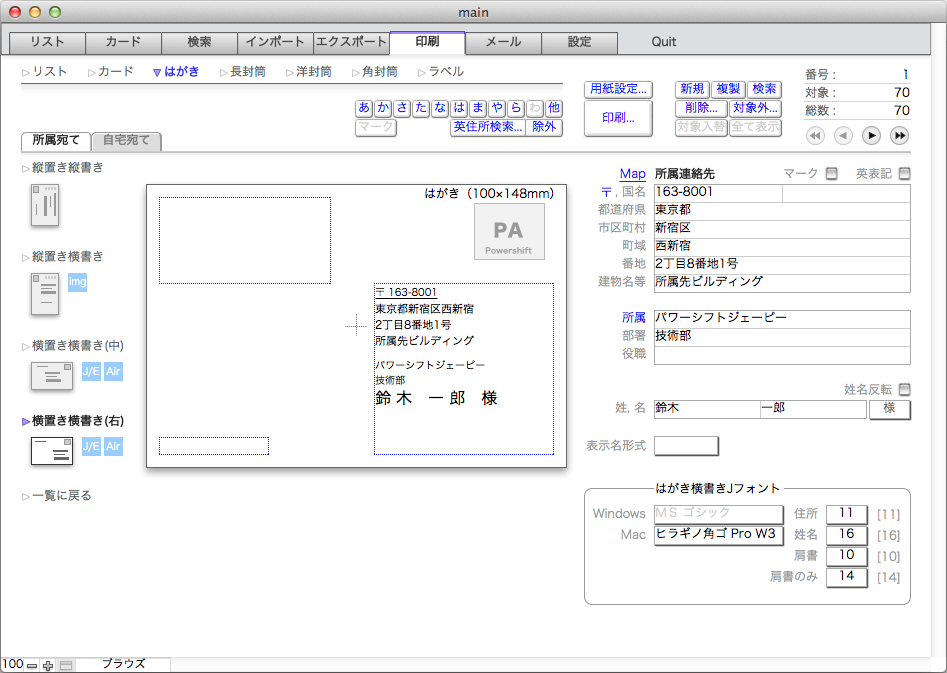The height and width of the screenshot is (673, 947).
Task: Pick the 横置き横書き(中) postcard layout icon
Action: click(52, 376)
